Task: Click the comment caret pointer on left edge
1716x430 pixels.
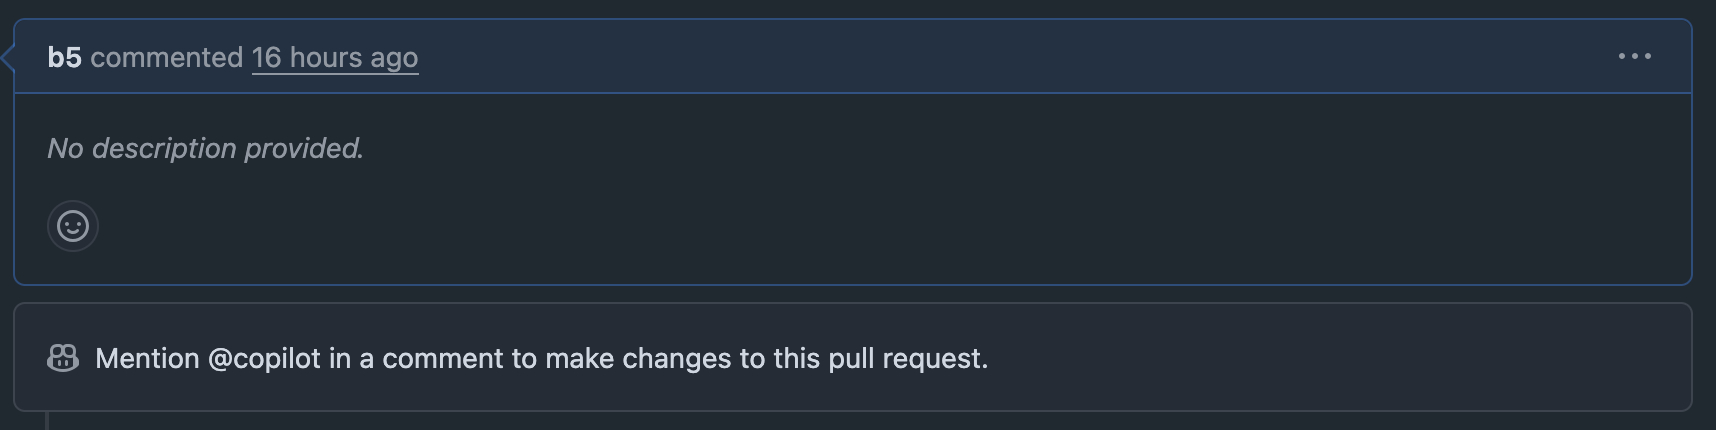Action: [8, 58]
